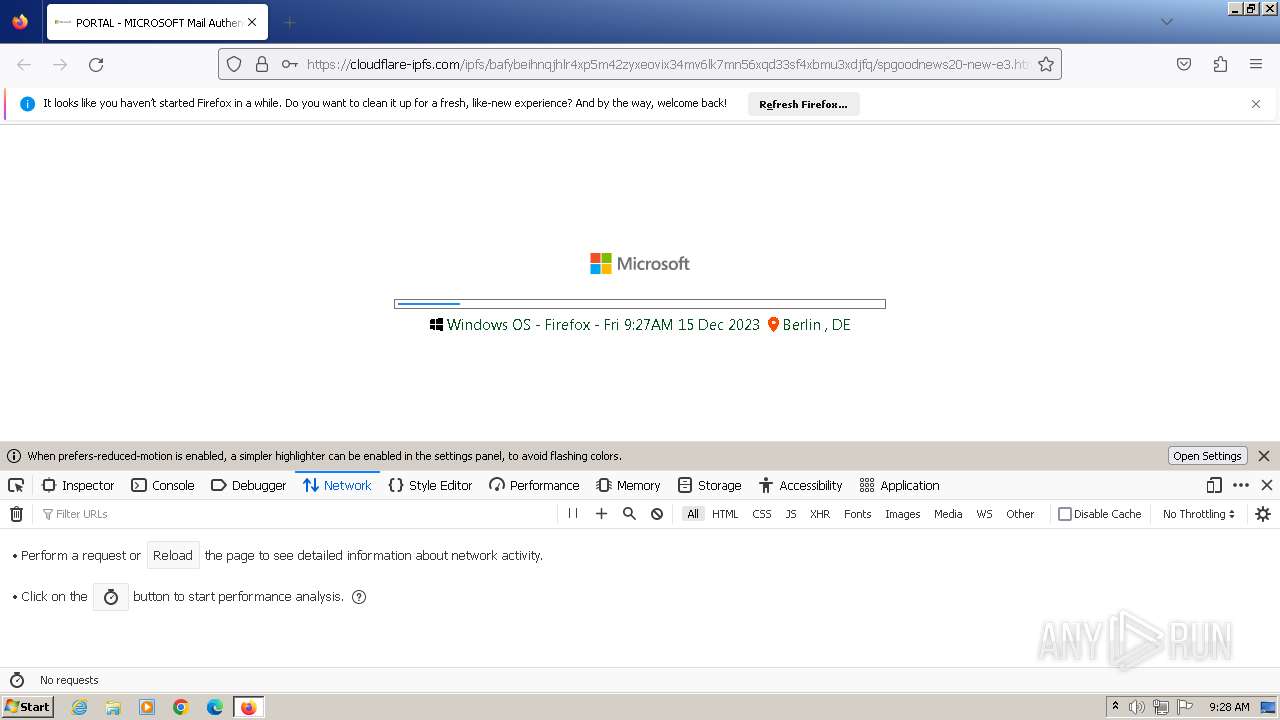This screenshot has width=1280, height=720.
Task: Open a new tab with plus button
Action: 289,22
